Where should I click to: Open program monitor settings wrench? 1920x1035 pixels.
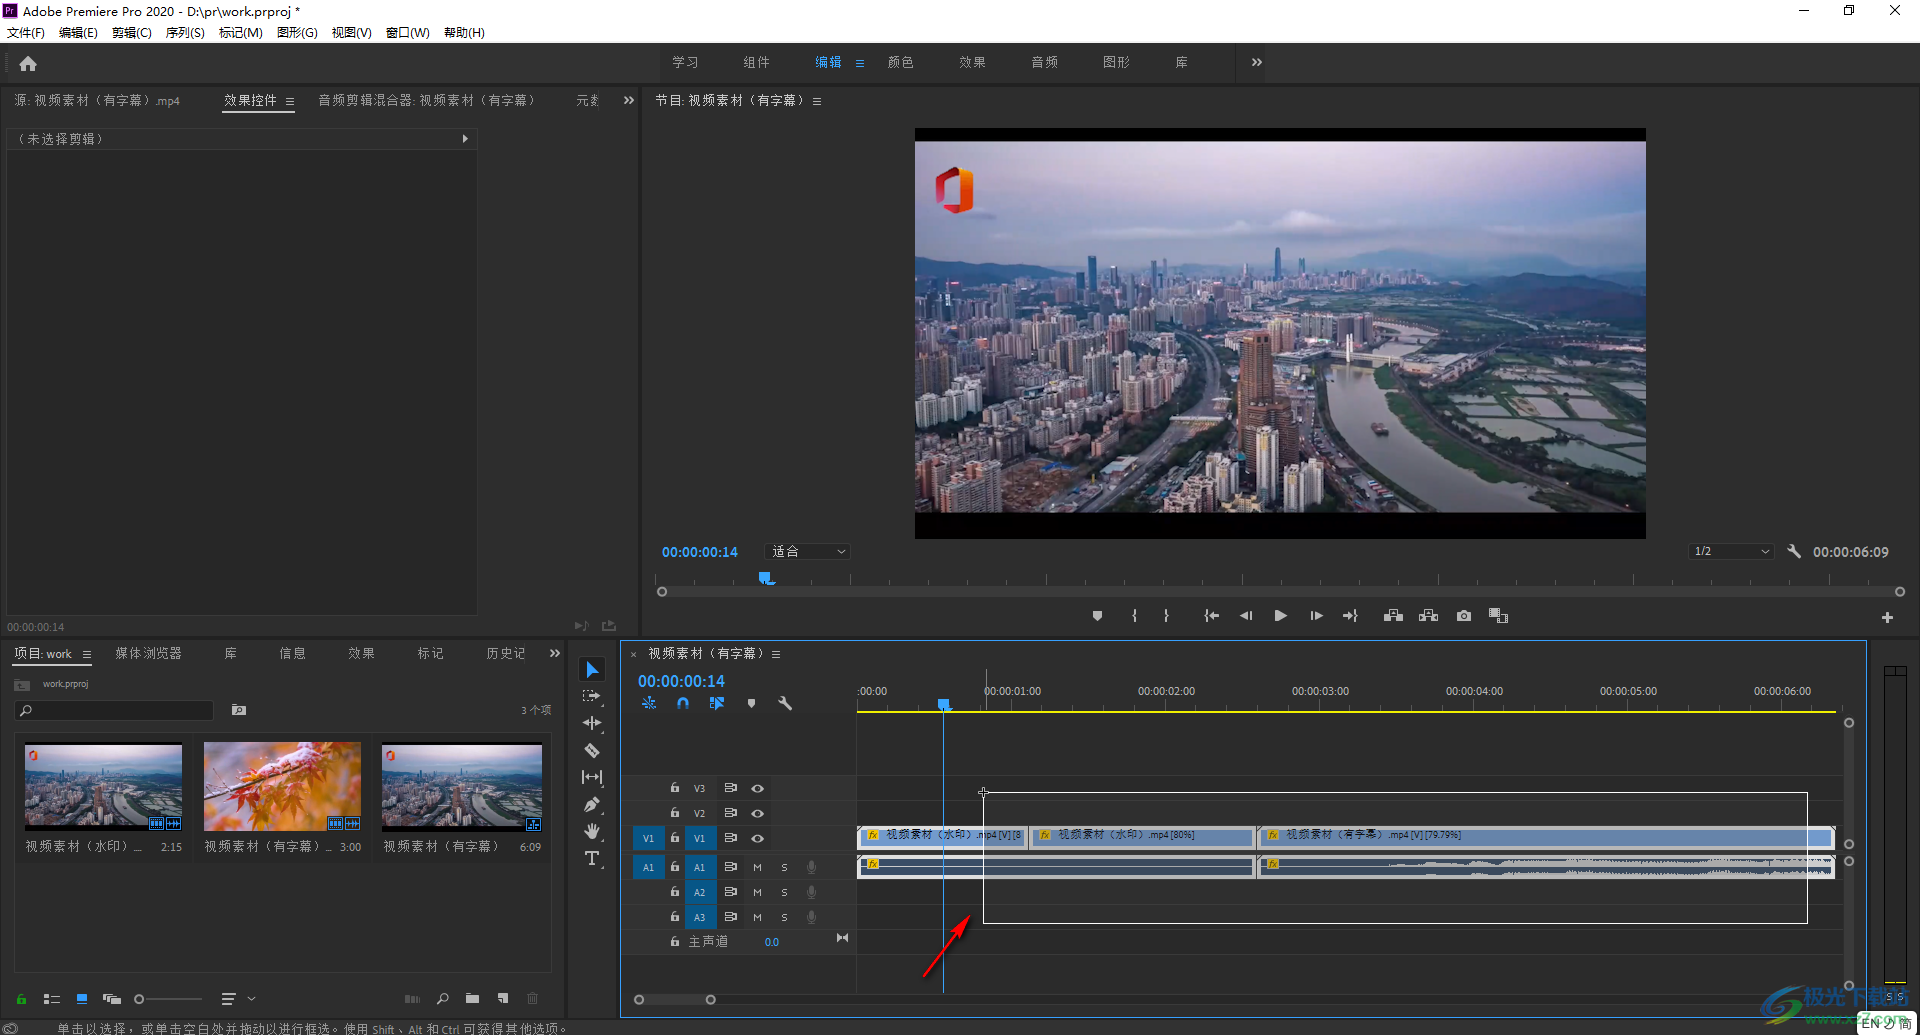coord(1794,551)
